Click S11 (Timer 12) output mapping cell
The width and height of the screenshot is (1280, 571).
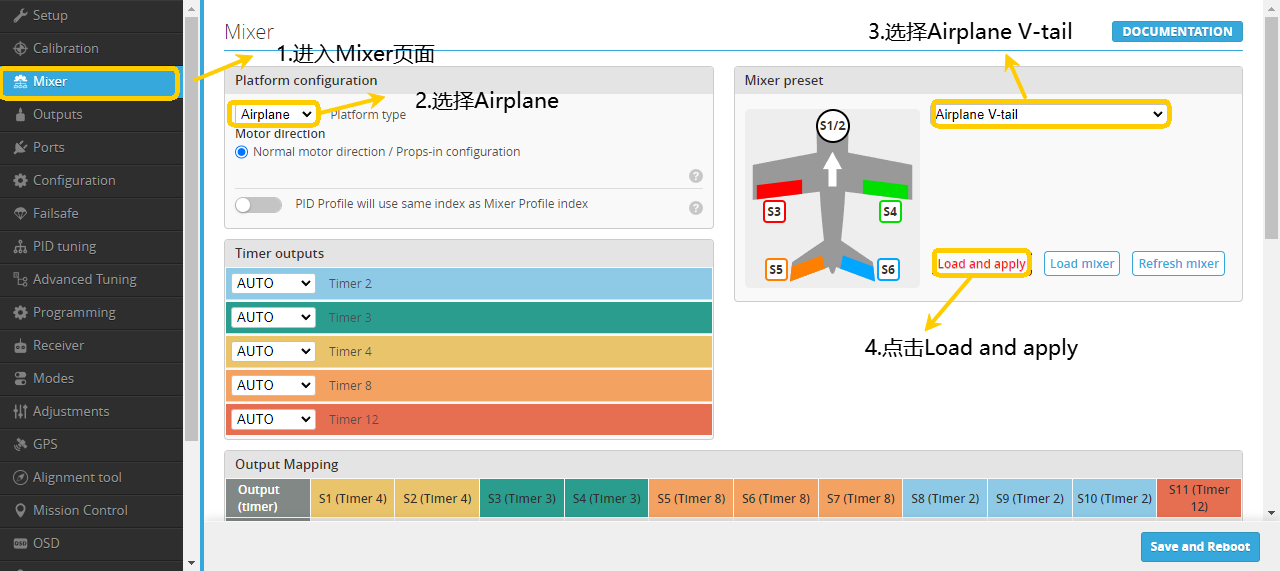coord(1199,499)
